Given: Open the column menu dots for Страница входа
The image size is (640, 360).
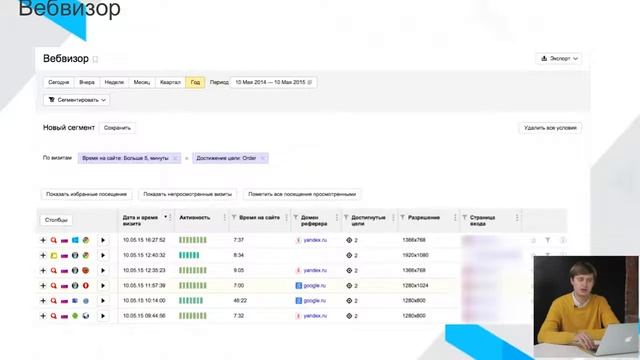Looking at the screenshot, I should coord(517,218).
